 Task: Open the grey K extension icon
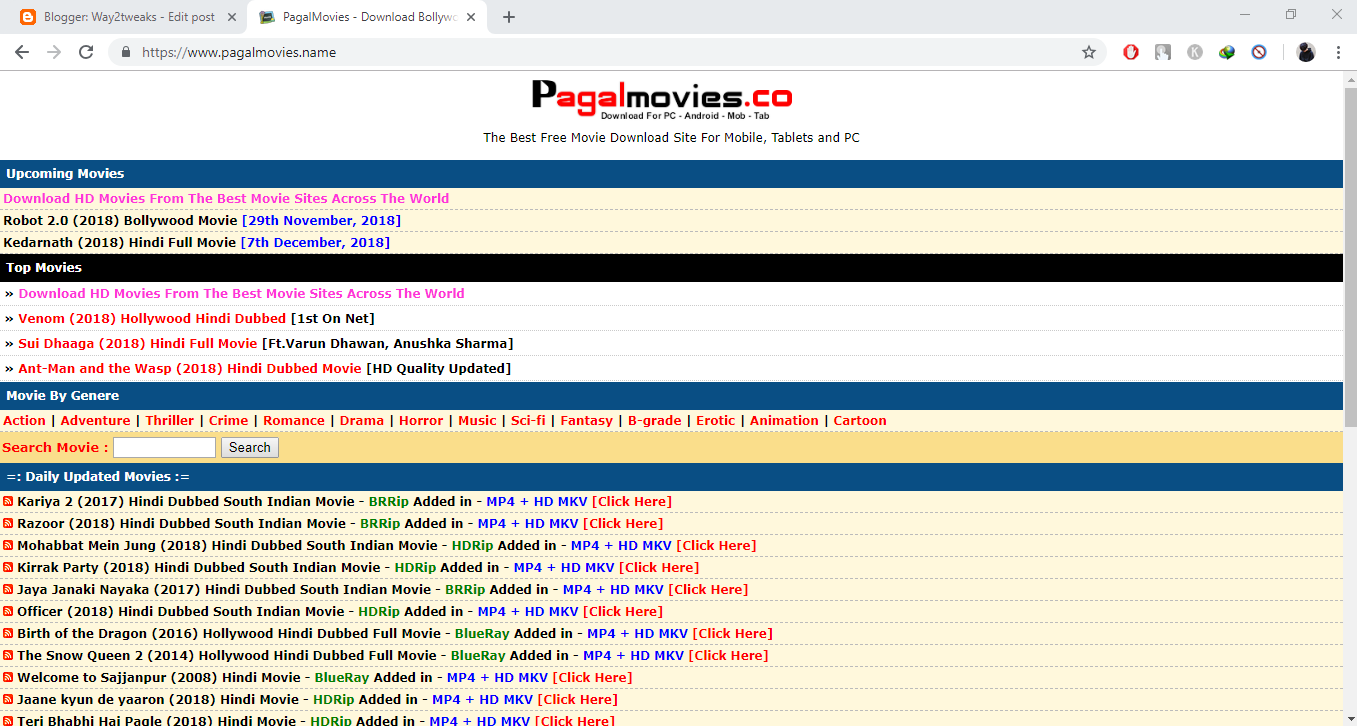(1195, 52)
